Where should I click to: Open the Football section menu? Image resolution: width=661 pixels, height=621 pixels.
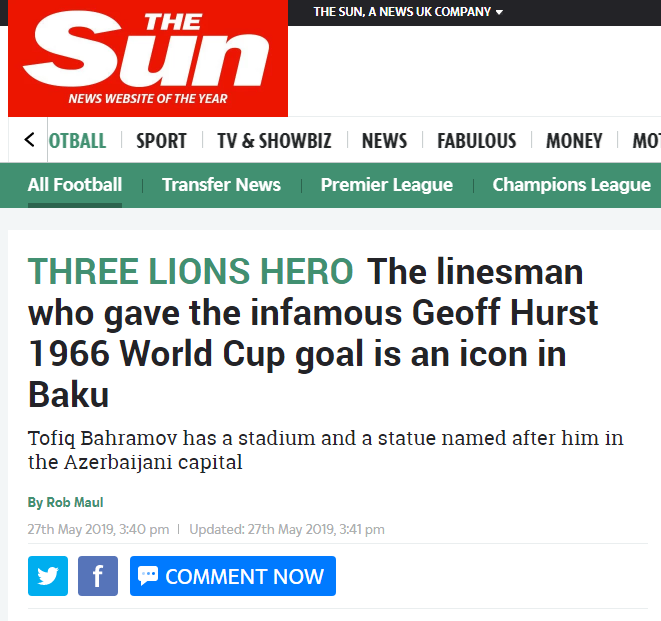pyautogui.click(x=78, y=141)
